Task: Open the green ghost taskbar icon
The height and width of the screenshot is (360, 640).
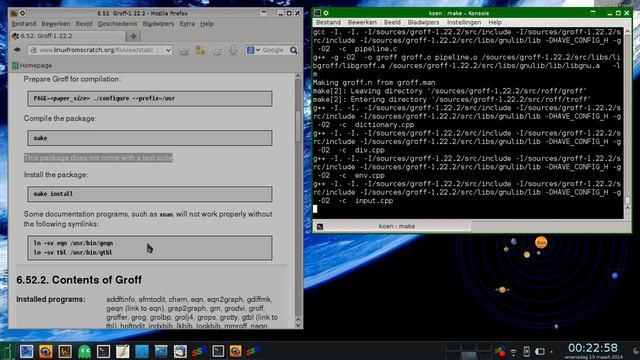Action: [84, 351]
